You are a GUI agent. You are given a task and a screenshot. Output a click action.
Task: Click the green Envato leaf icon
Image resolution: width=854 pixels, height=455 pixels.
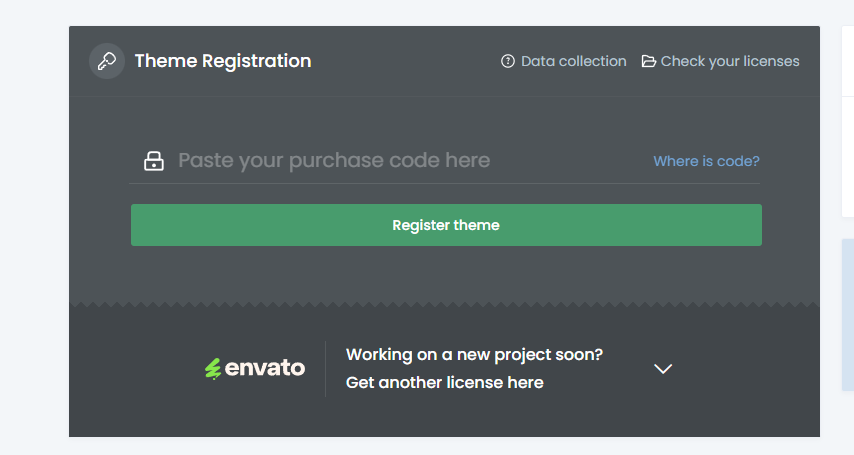(212, 369)
